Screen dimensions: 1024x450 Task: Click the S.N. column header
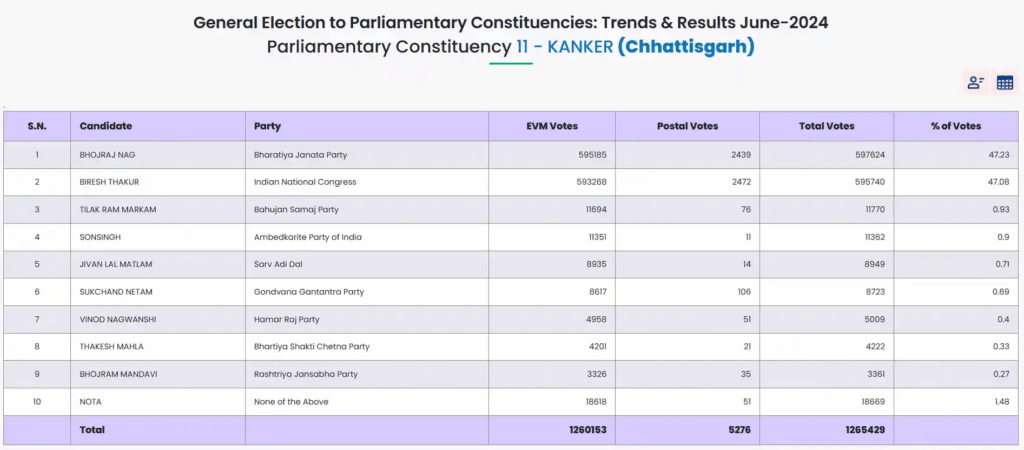(x=37, y=126)
